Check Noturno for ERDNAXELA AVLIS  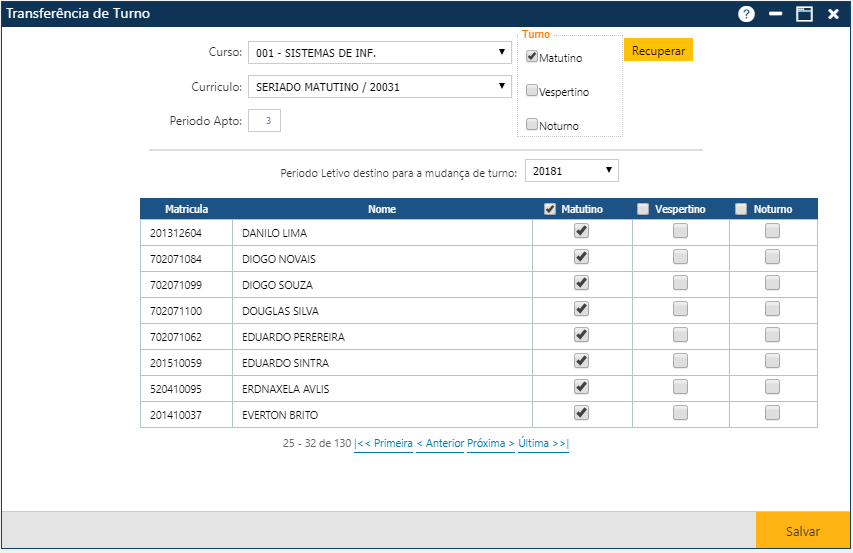772,387
